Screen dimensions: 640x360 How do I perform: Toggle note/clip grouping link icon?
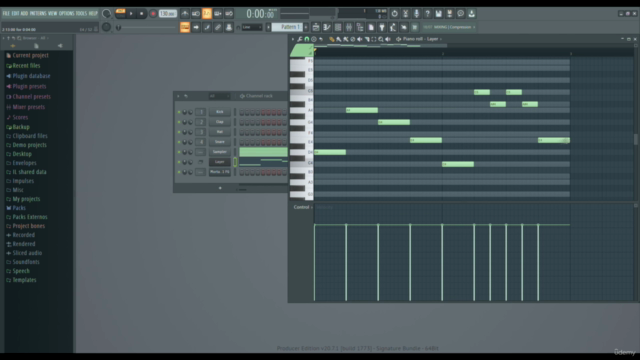[218, 27]
